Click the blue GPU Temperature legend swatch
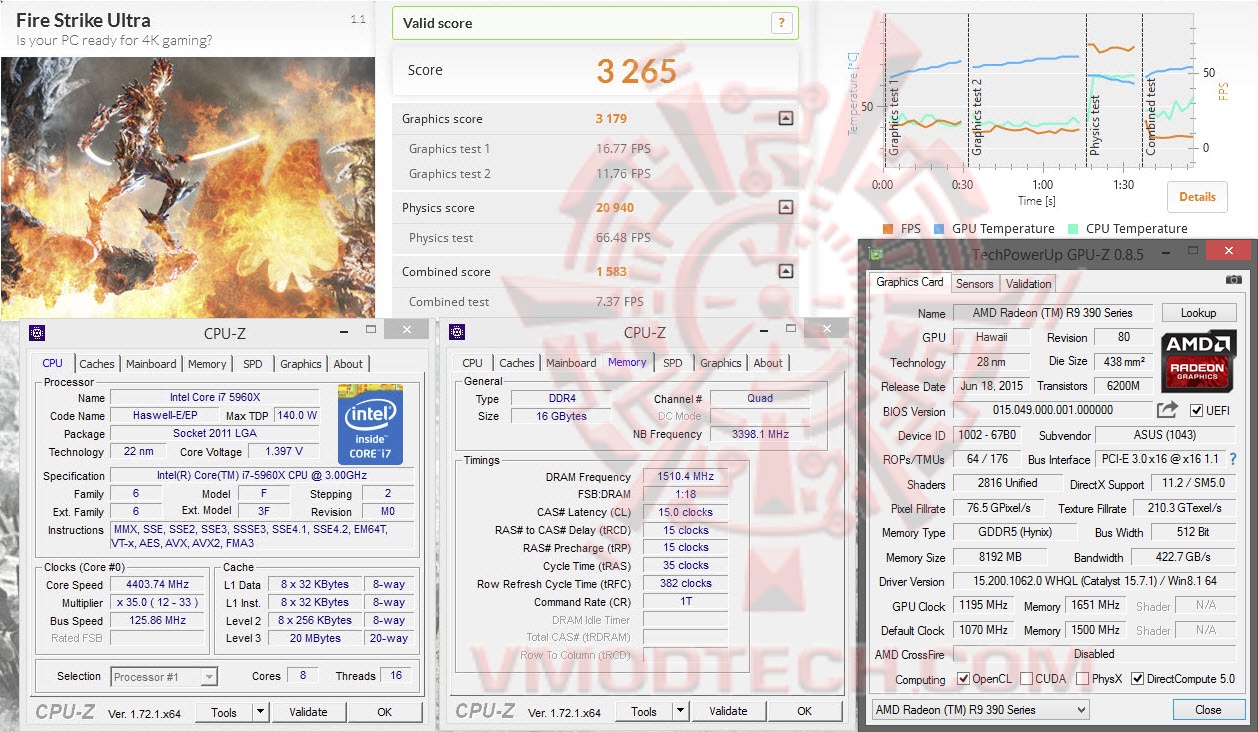1258x732 pixels. [939, 229]
